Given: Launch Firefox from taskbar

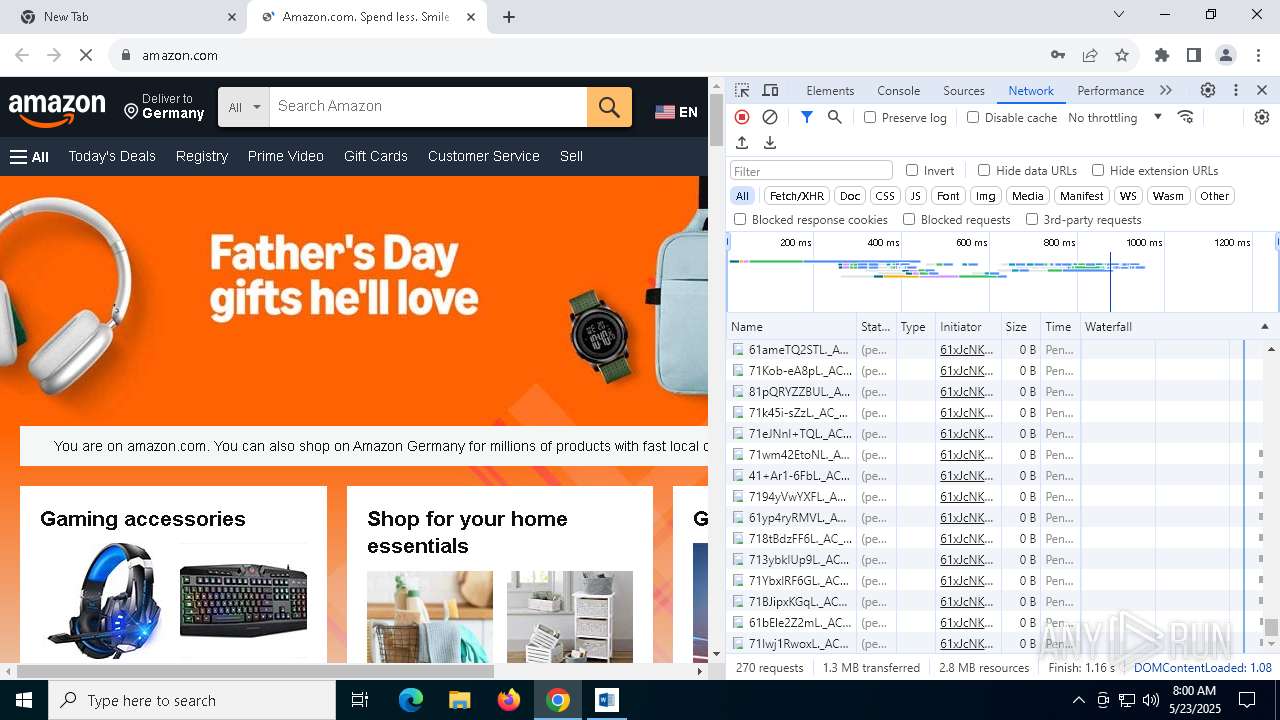Looking at the screenshot, I should (x=509, y=700).
